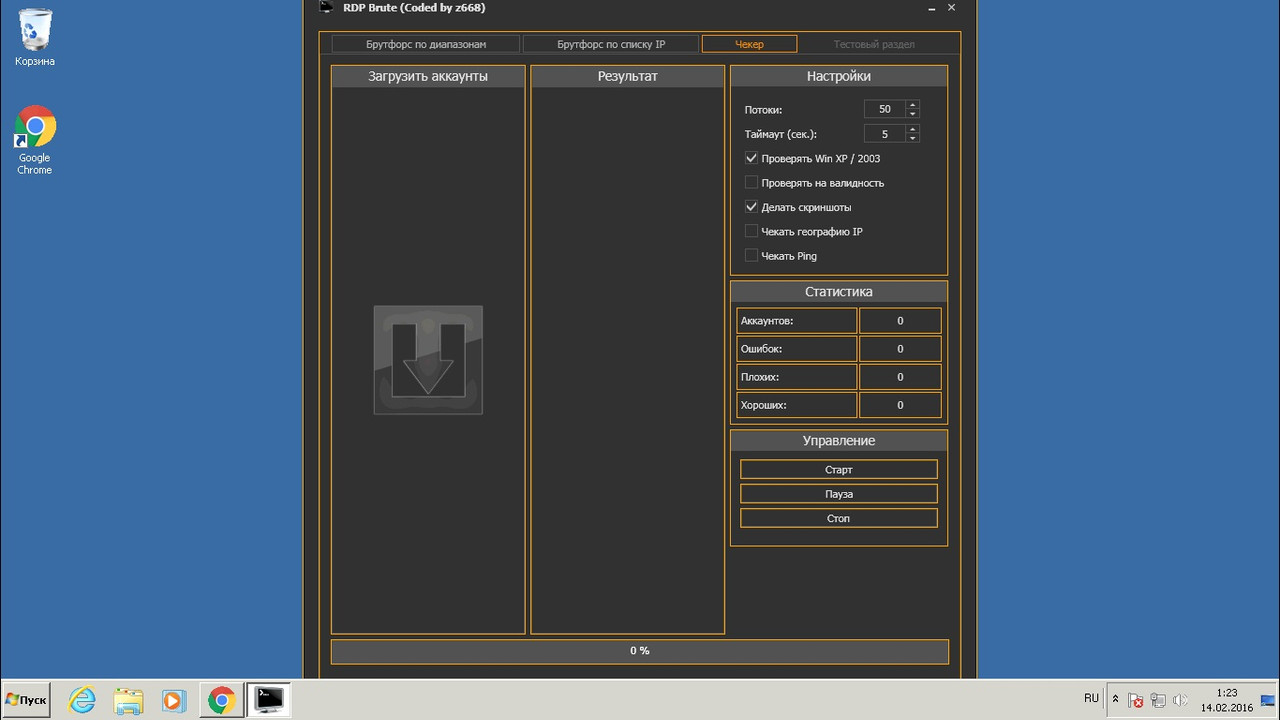Uncheck the Проверять Win XP / 2003 checkbox
1280x720 pixels.
[751, 158]
